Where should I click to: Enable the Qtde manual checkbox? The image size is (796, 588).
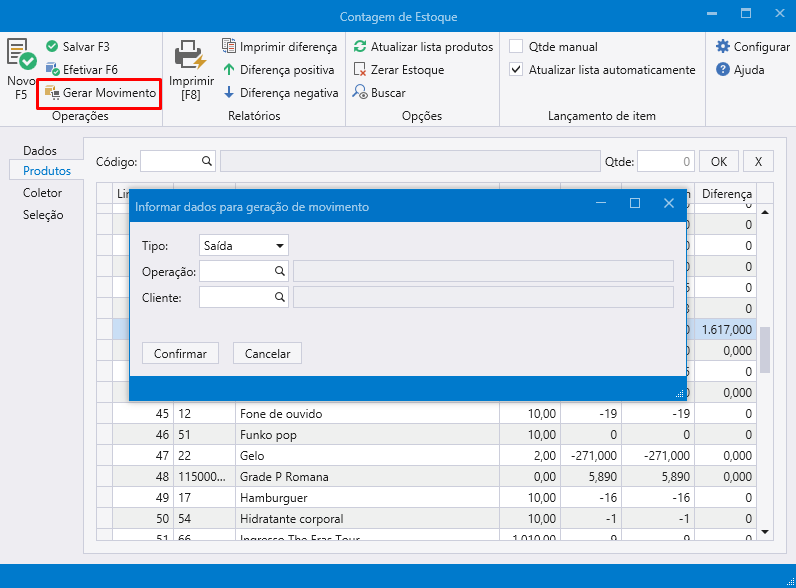516,47
